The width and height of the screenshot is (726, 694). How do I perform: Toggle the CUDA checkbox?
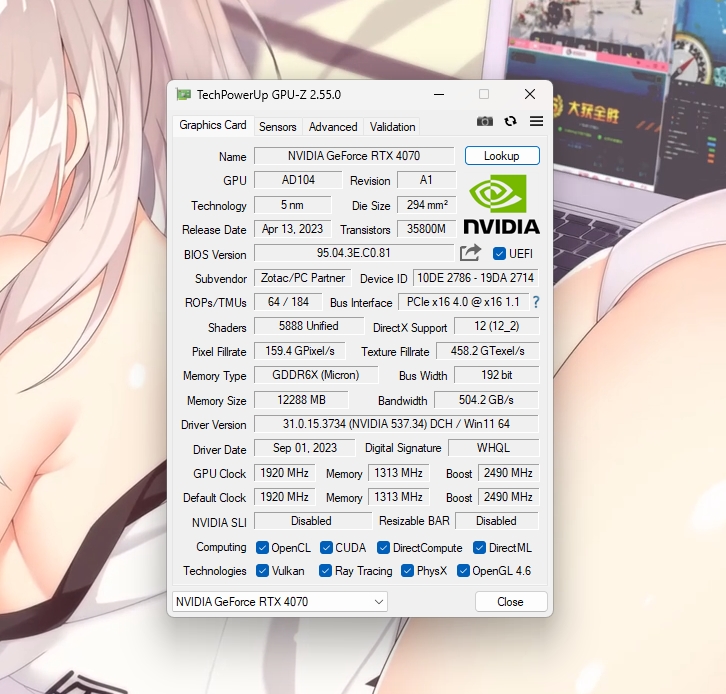coord(326,548)
